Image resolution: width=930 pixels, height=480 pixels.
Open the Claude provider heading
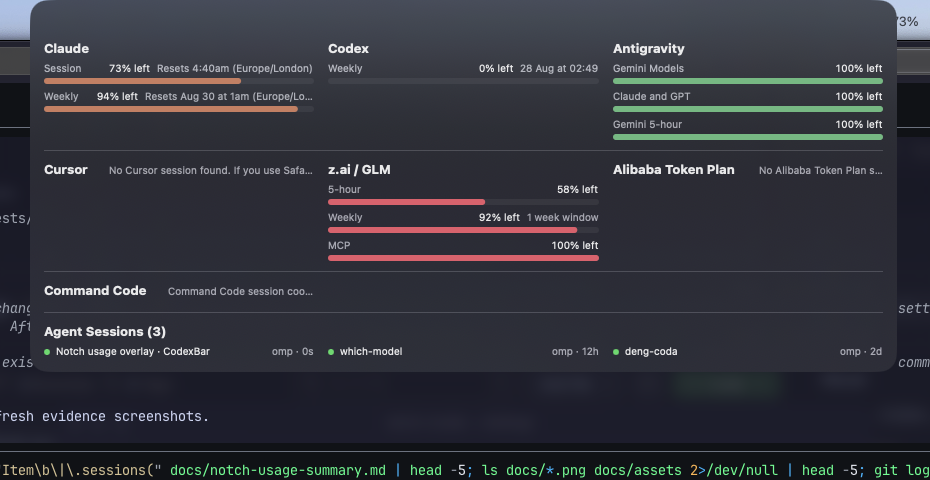click(x=66, y=49)
